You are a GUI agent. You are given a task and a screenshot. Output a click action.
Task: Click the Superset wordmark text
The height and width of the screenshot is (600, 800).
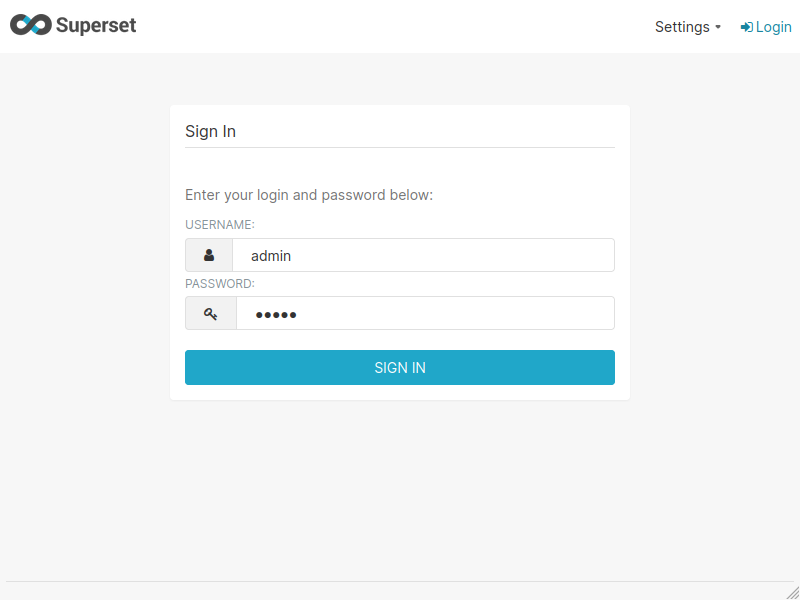tap(97, 25)
